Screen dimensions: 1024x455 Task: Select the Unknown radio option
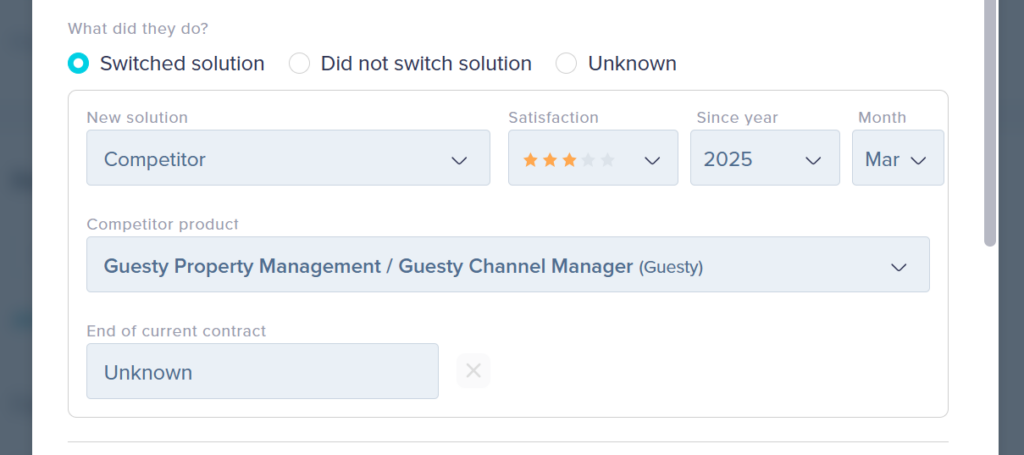click(x=566, y=63)
